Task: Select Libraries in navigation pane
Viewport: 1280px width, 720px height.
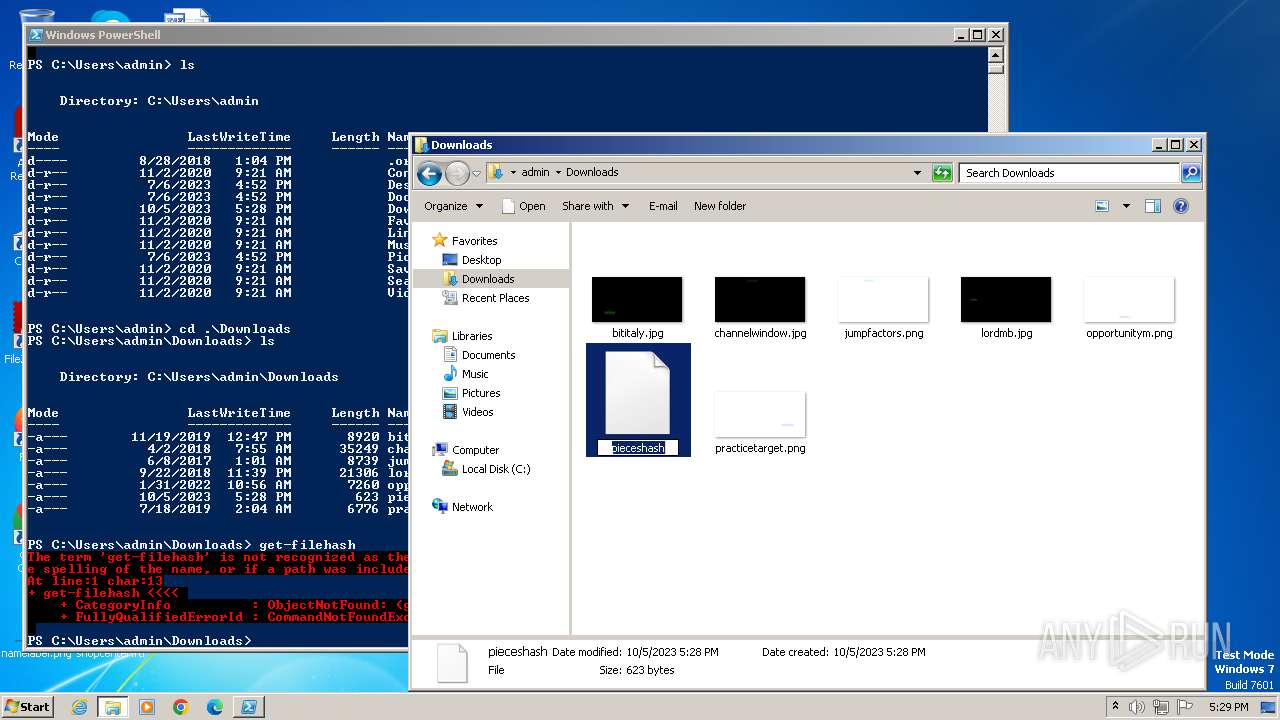Action: (472, 336)
